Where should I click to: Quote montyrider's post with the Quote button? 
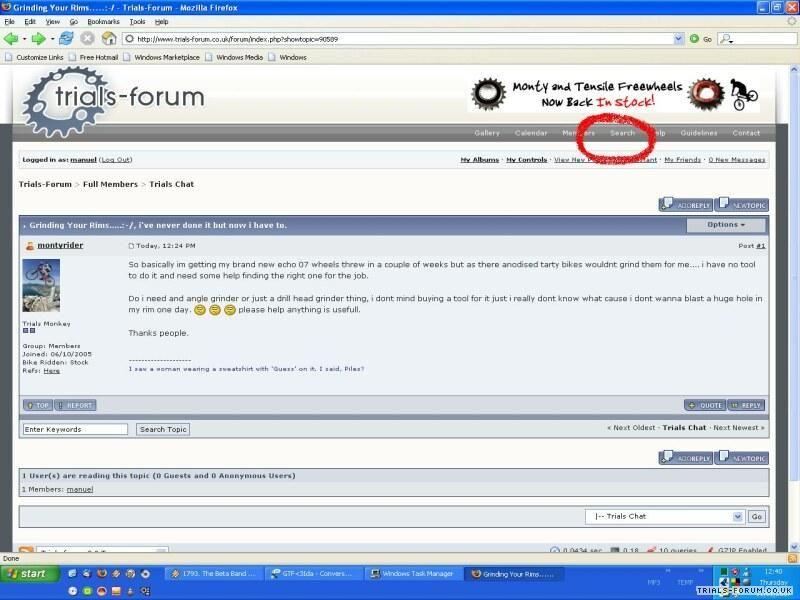705,405
